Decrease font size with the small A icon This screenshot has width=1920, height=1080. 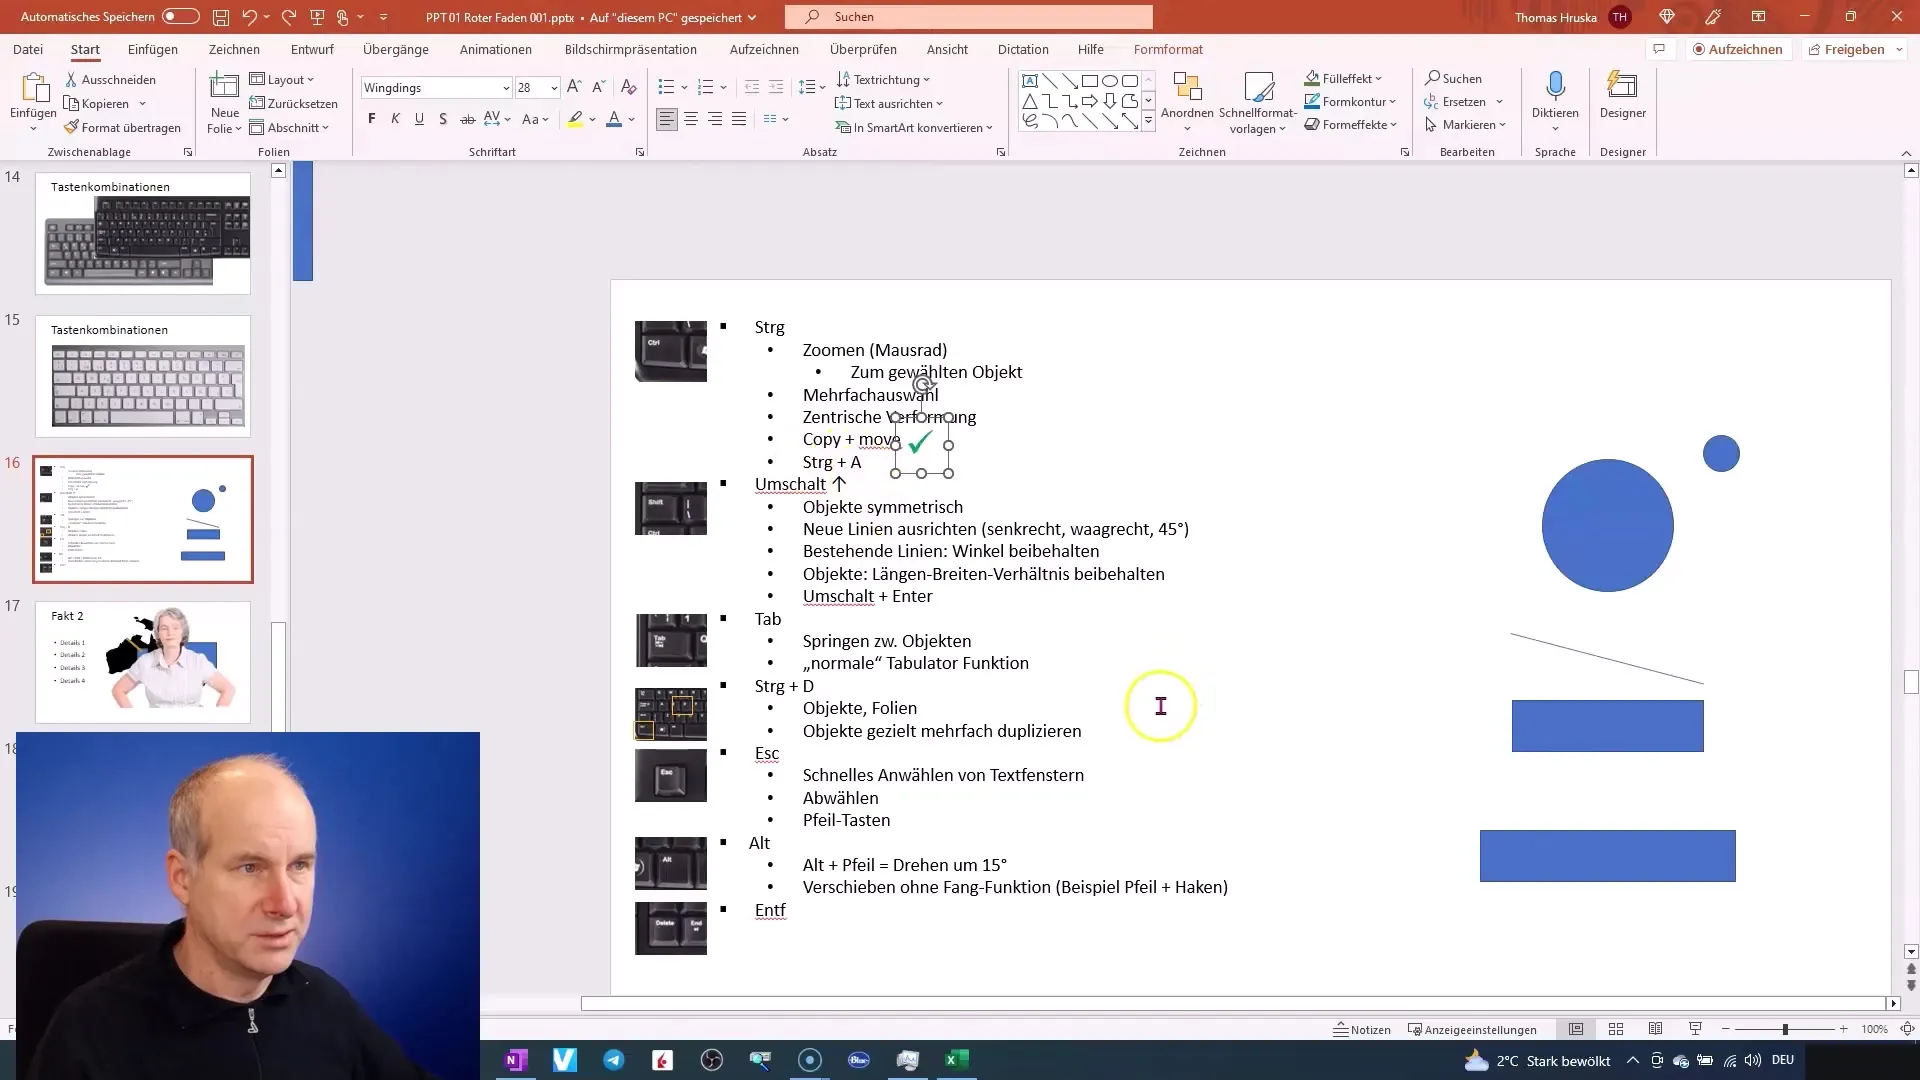(598, 88)
